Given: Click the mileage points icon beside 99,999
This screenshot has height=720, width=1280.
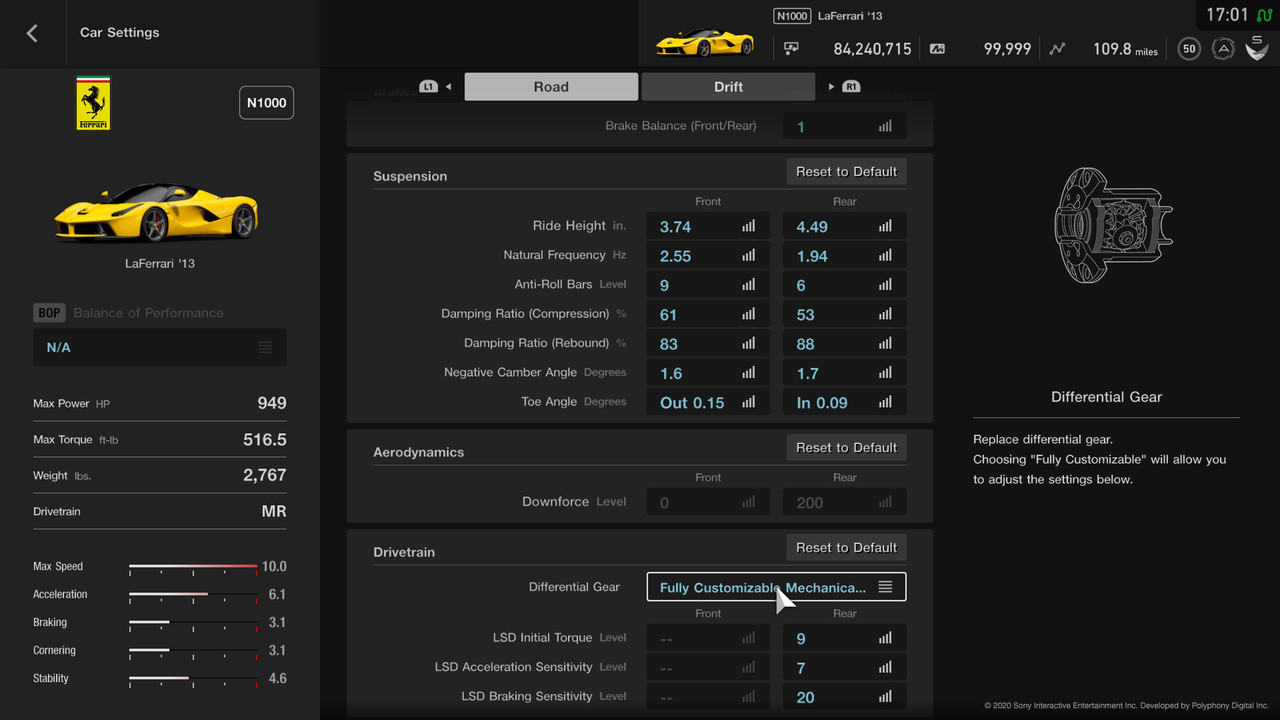Looking at the screenshot, I should (937, 48).
